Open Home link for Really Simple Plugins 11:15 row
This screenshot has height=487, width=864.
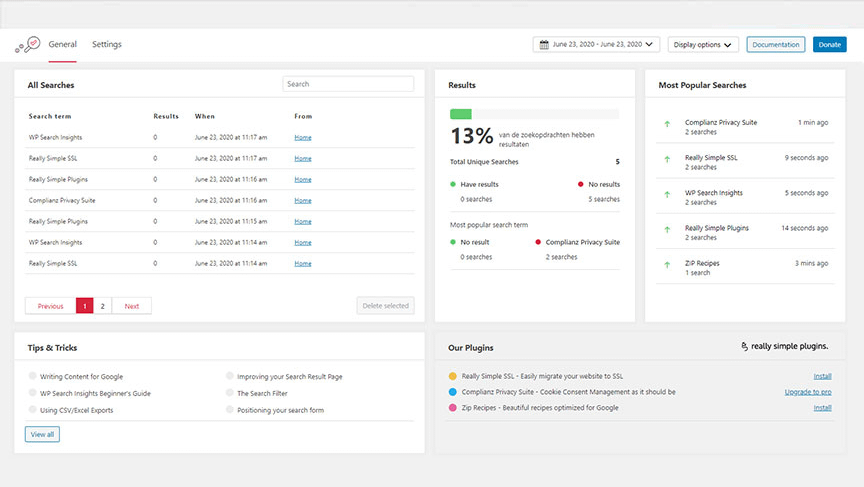(303, 221)
